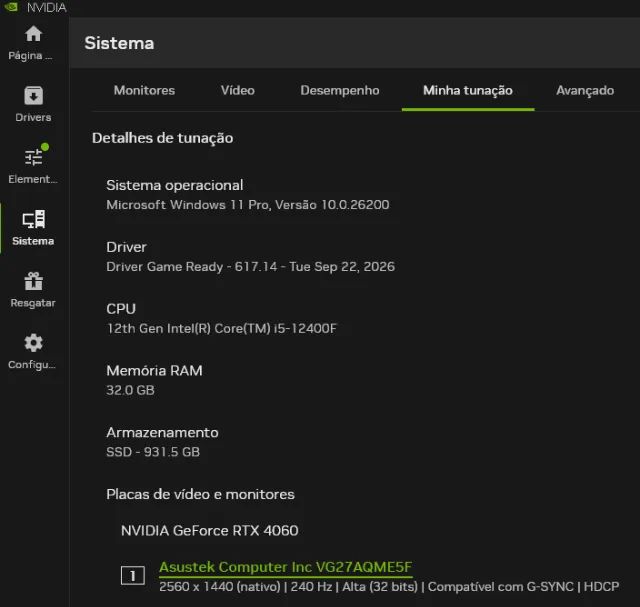This screenshot has height=607, width=640.
Task: Open the Drivers download section
Action: (x=33, y=96)
